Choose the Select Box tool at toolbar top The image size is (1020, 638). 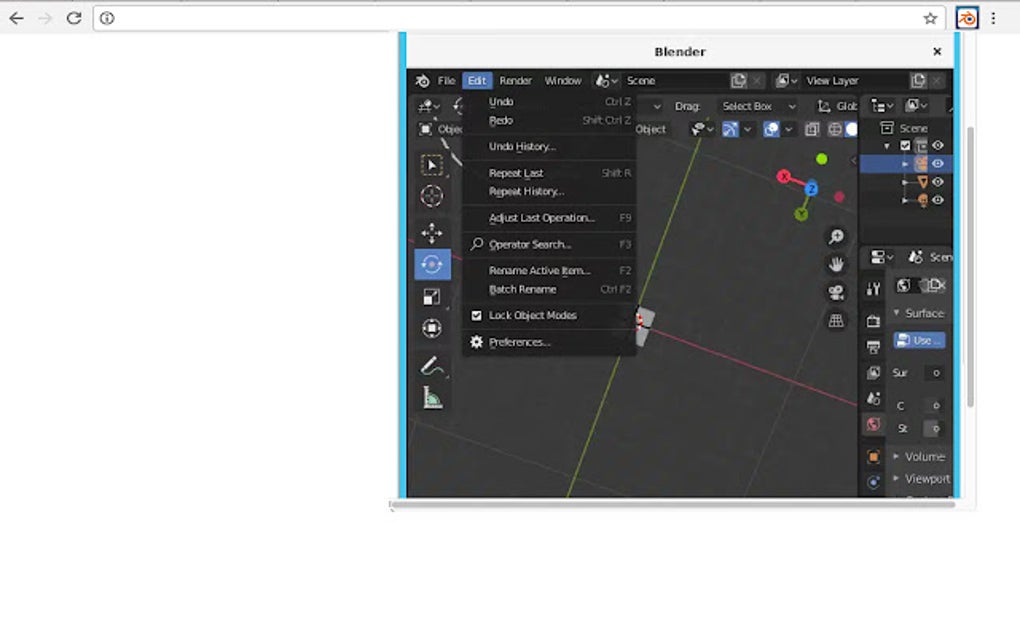coord(433,164)
